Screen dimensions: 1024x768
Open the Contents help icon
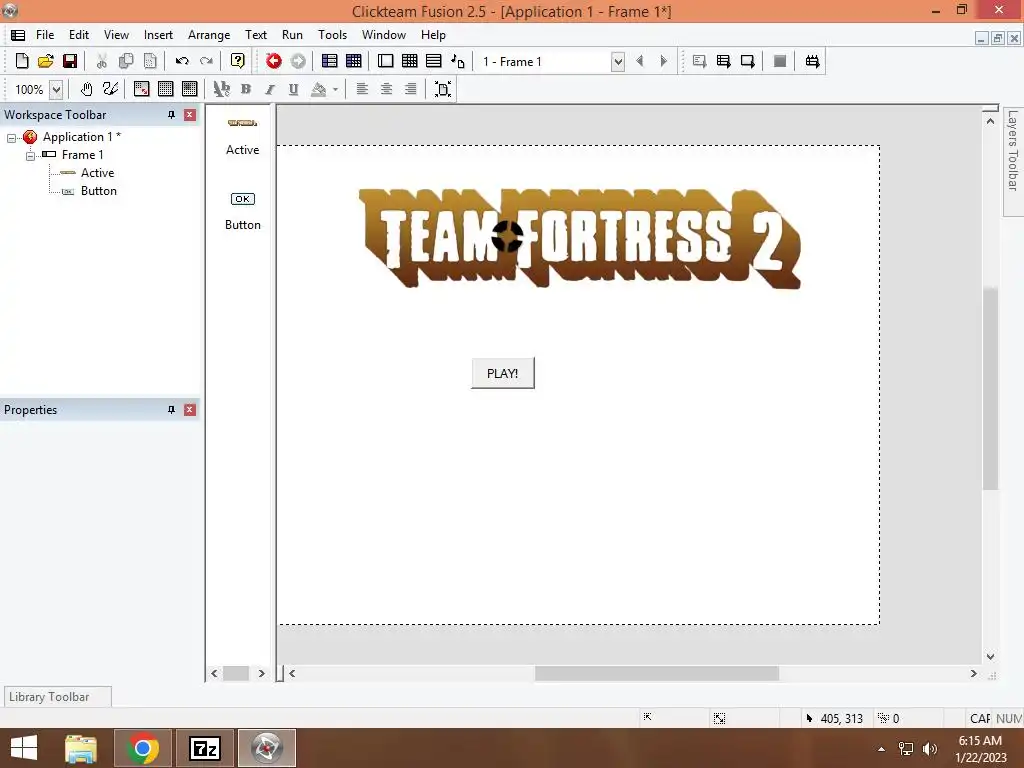tap(238, 61)
